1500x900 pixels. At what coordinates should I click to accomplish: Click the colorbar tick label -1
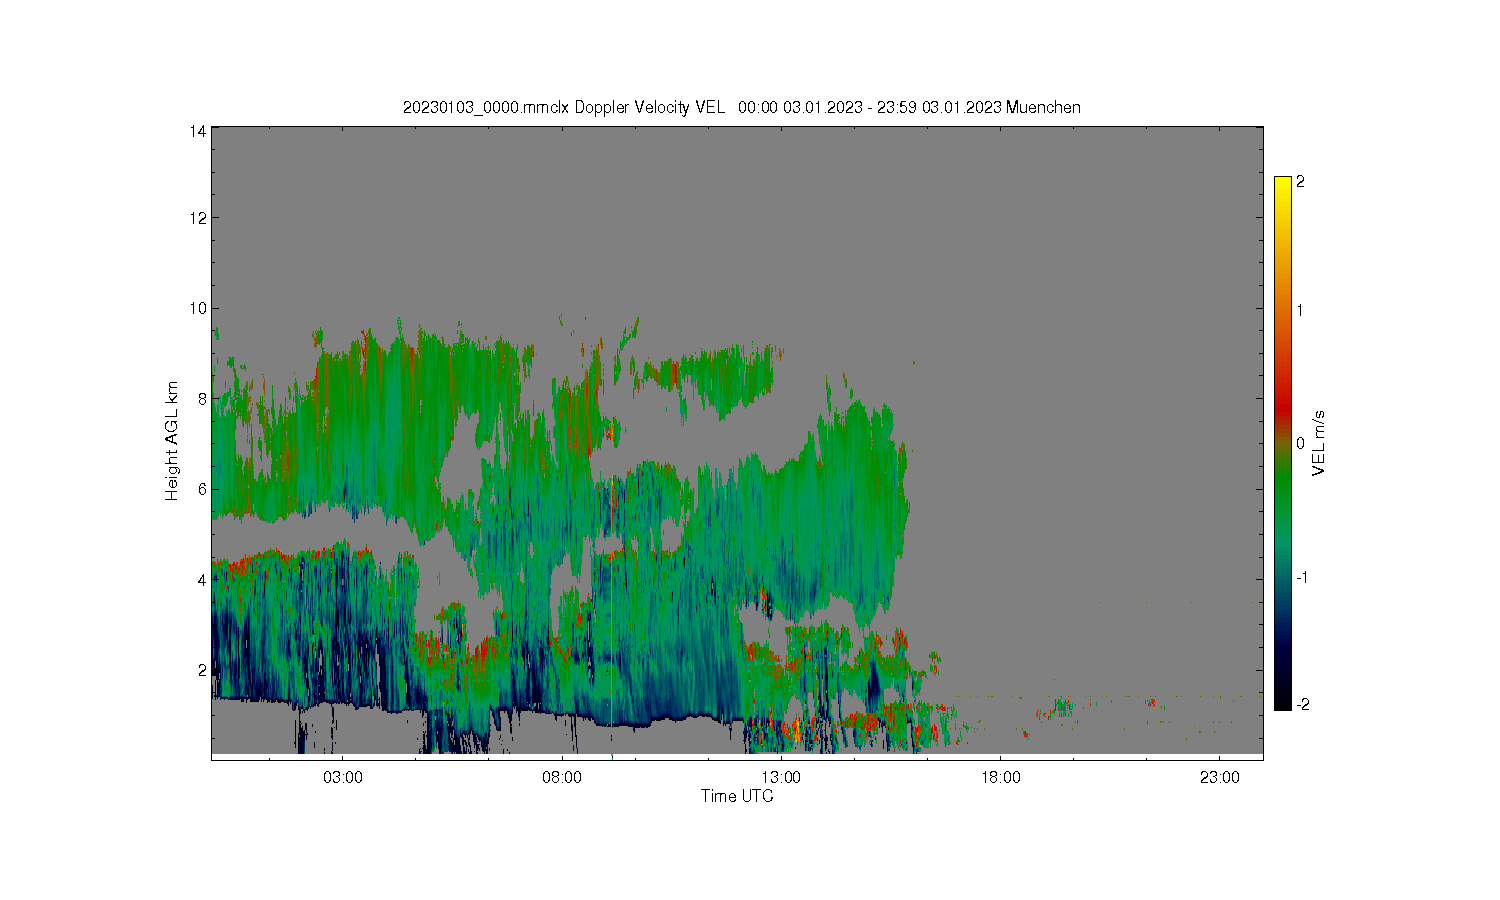pos(1301,578)
